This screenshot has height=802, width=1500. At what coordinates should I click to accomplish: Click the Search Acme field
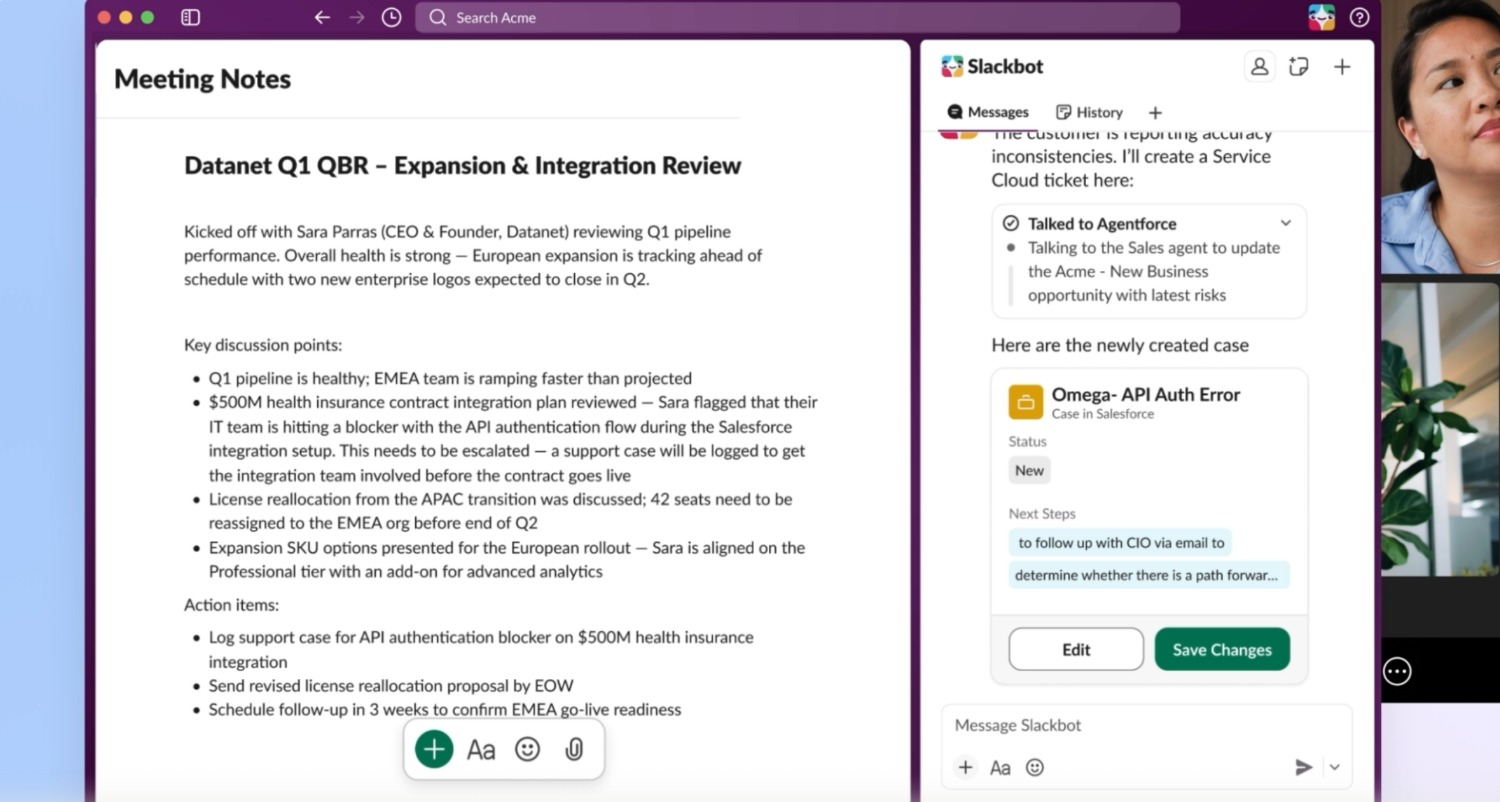point(797,17)
